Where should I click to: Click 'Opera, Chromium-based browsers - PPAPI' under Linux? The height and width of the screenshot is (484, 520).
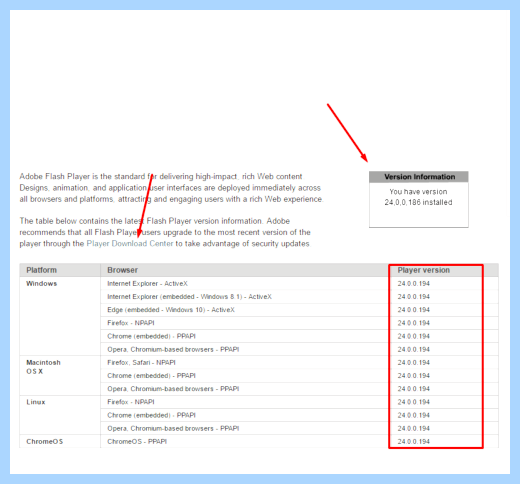tap(173, 428)
